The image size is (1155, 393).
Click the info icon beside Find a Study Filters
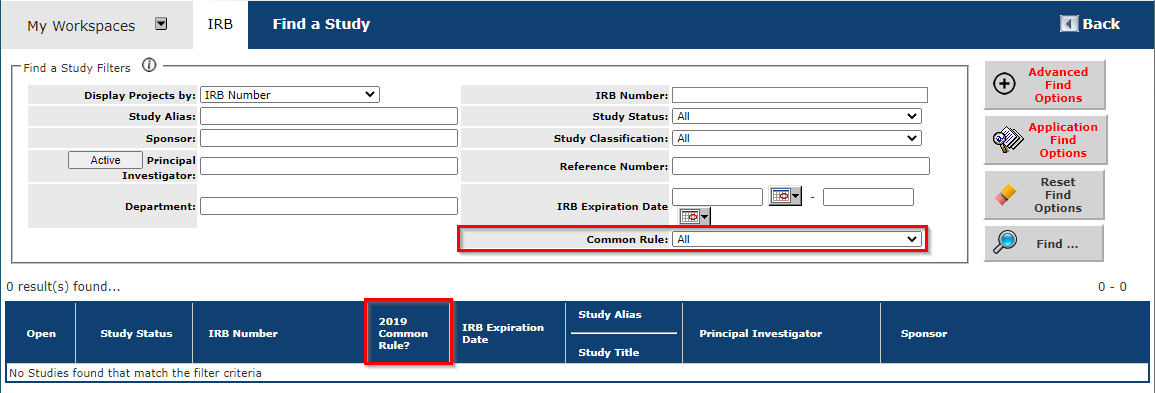point(149,66)
